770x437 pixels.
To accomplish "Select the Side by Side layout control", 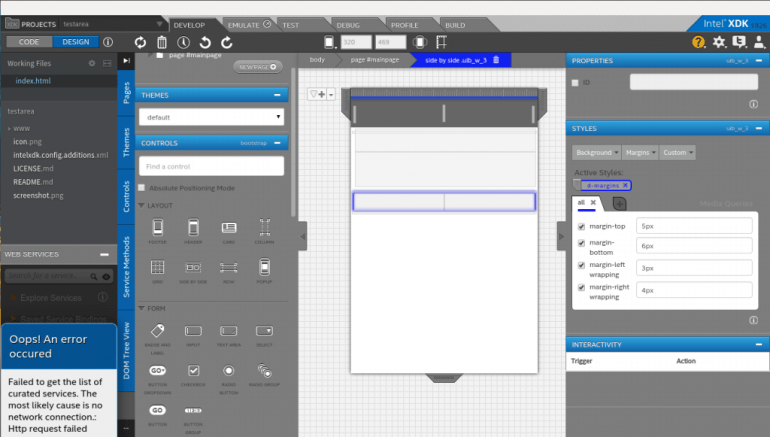I will coord(193,271).
